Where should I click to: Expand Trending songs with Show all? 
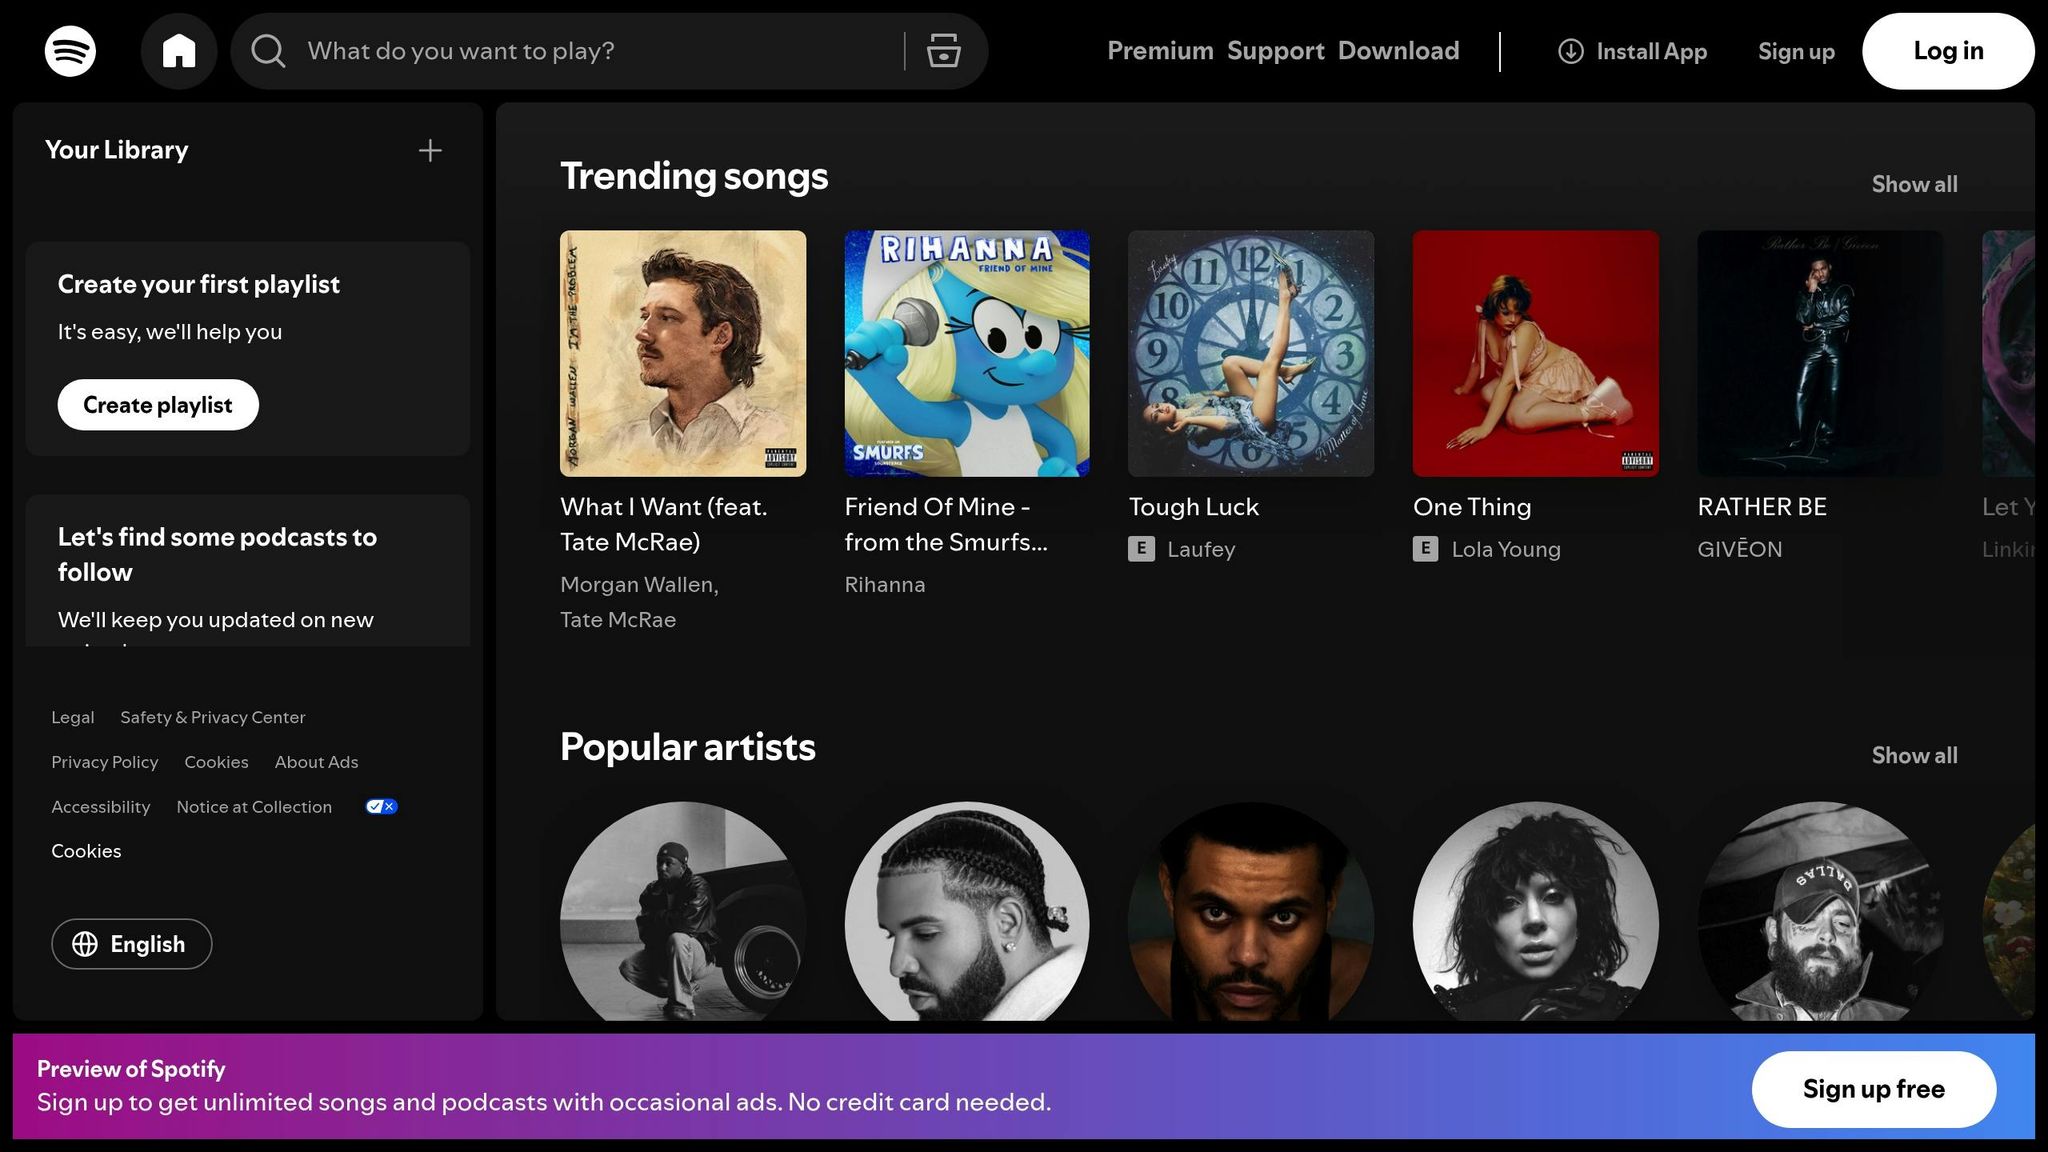pyautogui.click(x=1914, y=184)
